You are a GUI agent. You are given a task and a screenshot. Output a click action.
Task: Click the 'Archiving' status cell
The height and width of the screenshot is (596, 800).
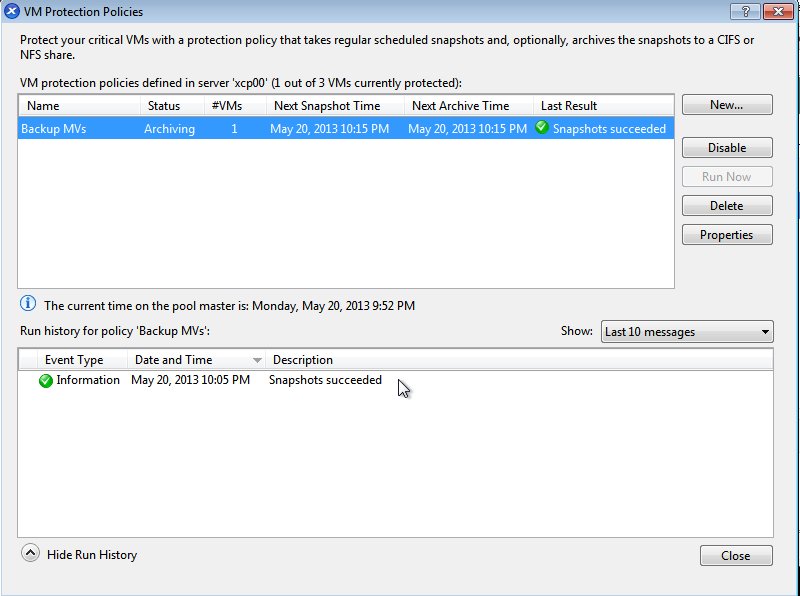click(169, 129)
